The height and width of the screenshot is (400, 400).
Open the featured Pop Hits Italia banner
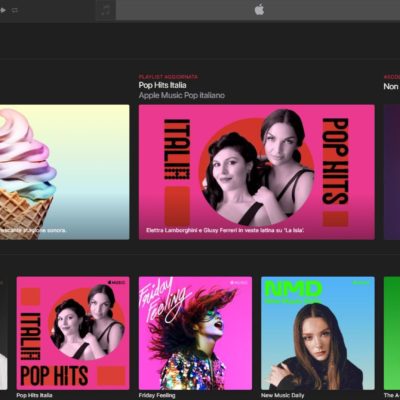point(257,172)
